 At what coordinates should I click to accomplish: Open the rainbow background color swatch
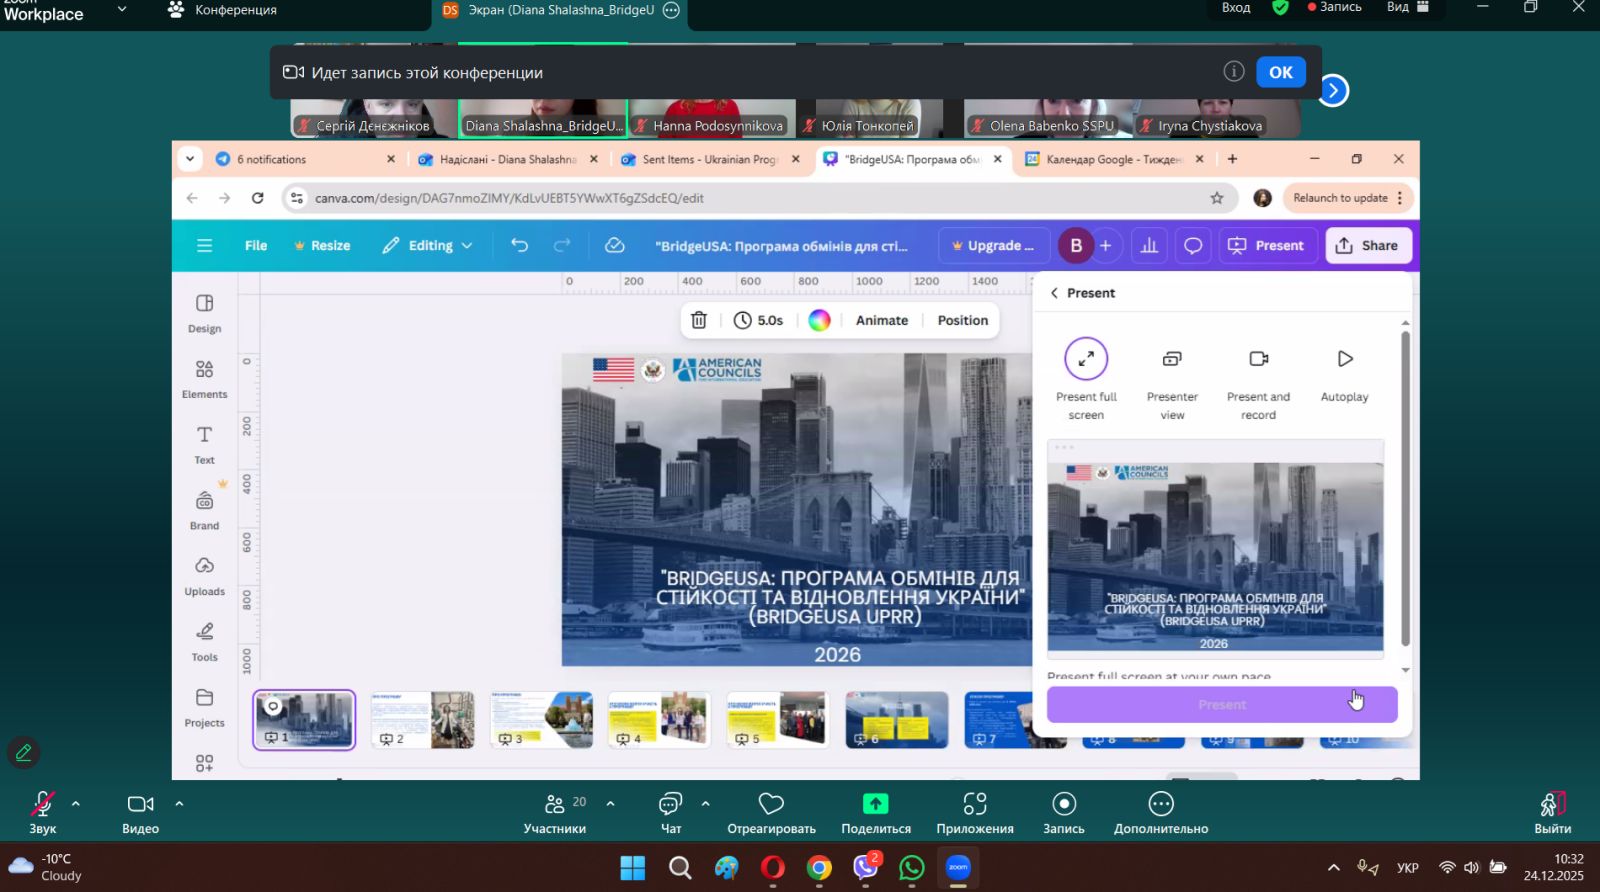point(819,320)
